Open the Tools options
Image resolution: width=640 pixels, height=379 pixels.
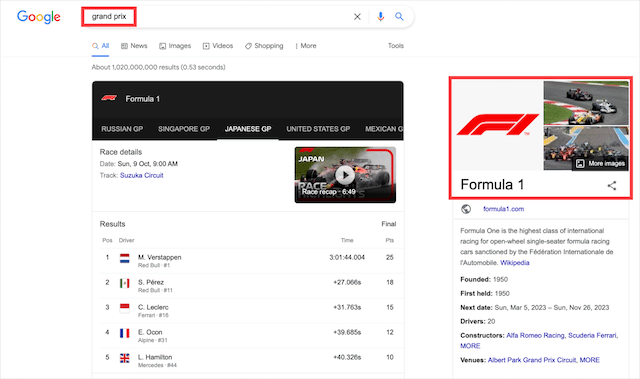(396, 46)
